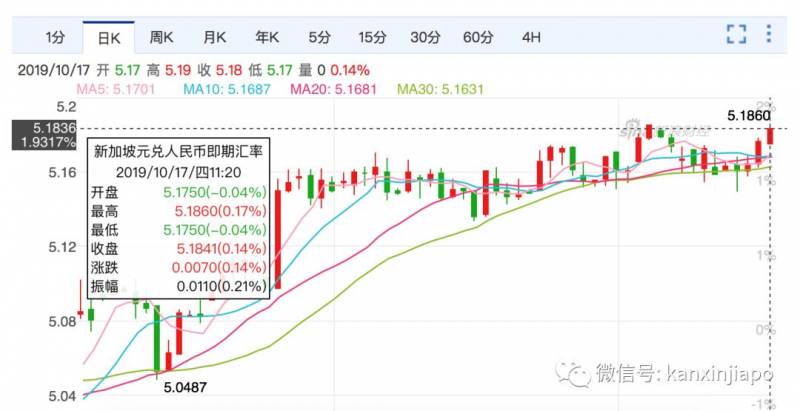The image size is (800, 411).
Task: Click the large red candlestick near 5.12
Action: click(x=278, y=239)
